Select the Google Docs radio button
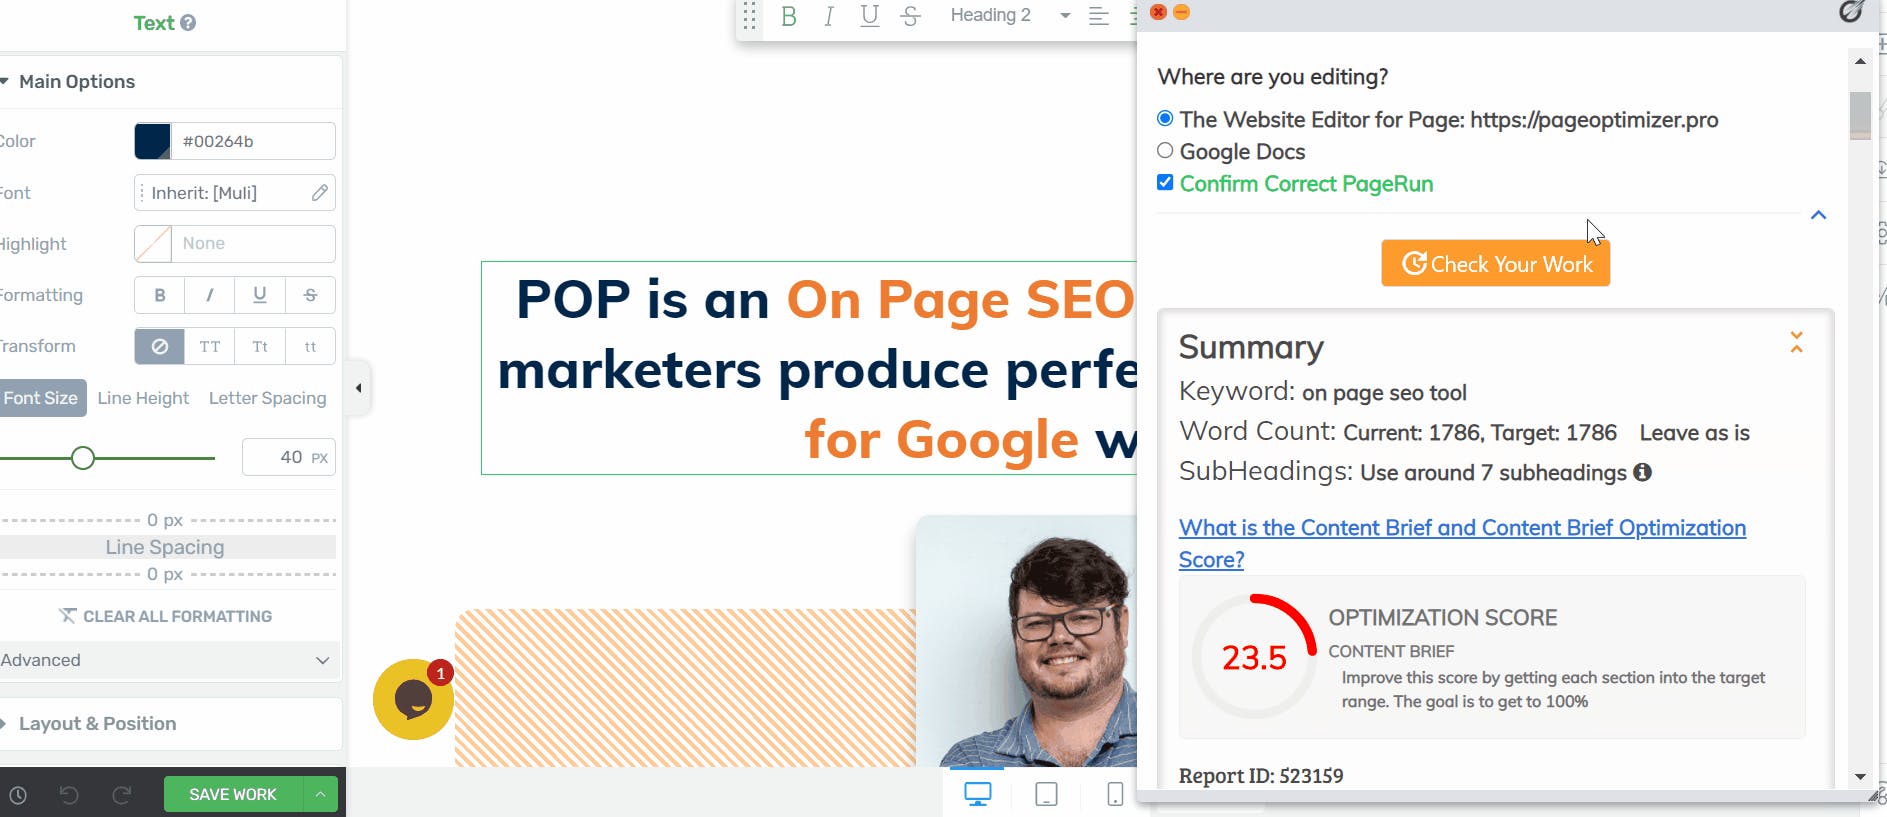This screenshot has width=1887, height=817. 1165,151
